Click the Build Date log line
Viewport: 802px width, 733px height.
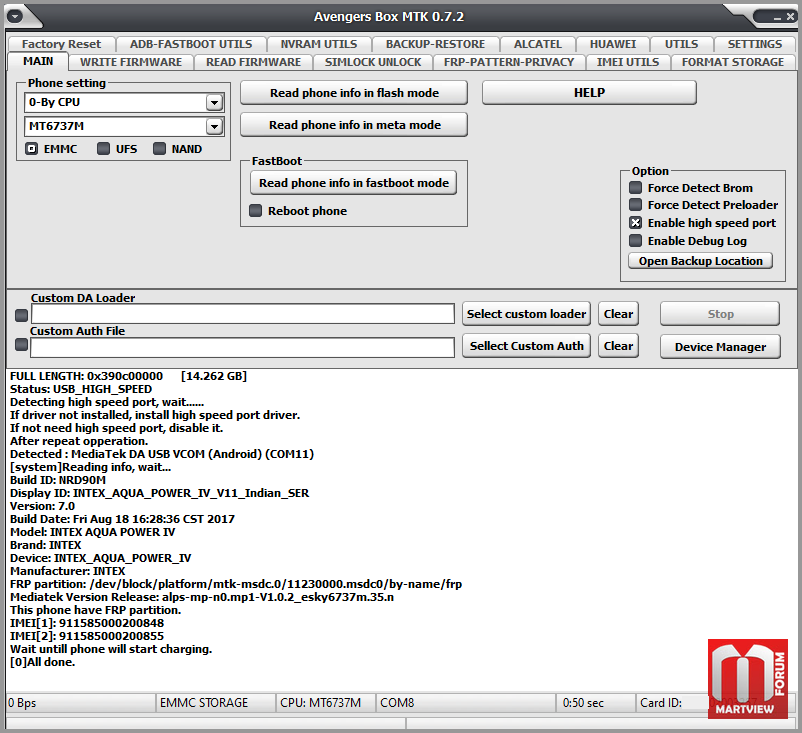122,519
